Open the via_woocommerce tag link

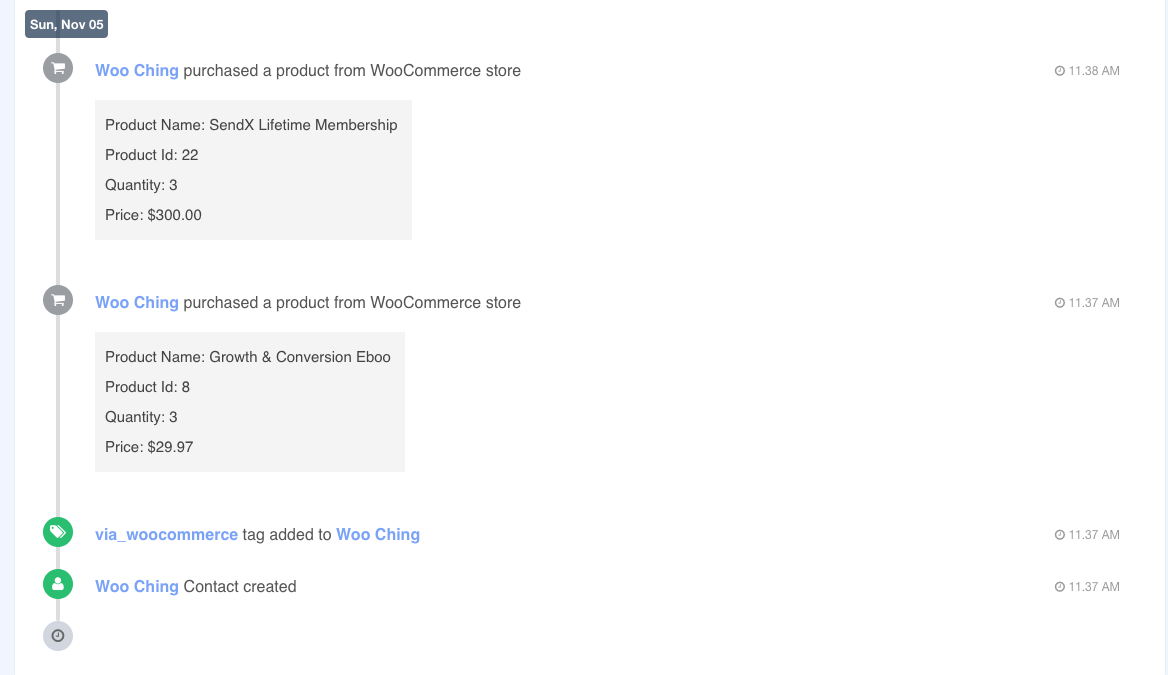[x=166, y=535]
